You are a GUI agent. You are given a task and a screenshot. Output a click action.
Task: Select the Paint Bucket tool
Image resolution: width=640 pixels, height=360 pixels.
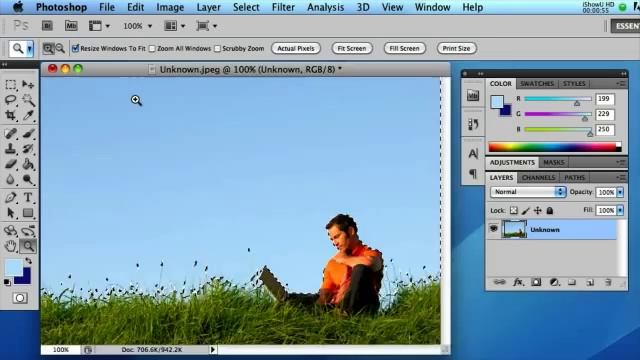[x=28, y=164]
